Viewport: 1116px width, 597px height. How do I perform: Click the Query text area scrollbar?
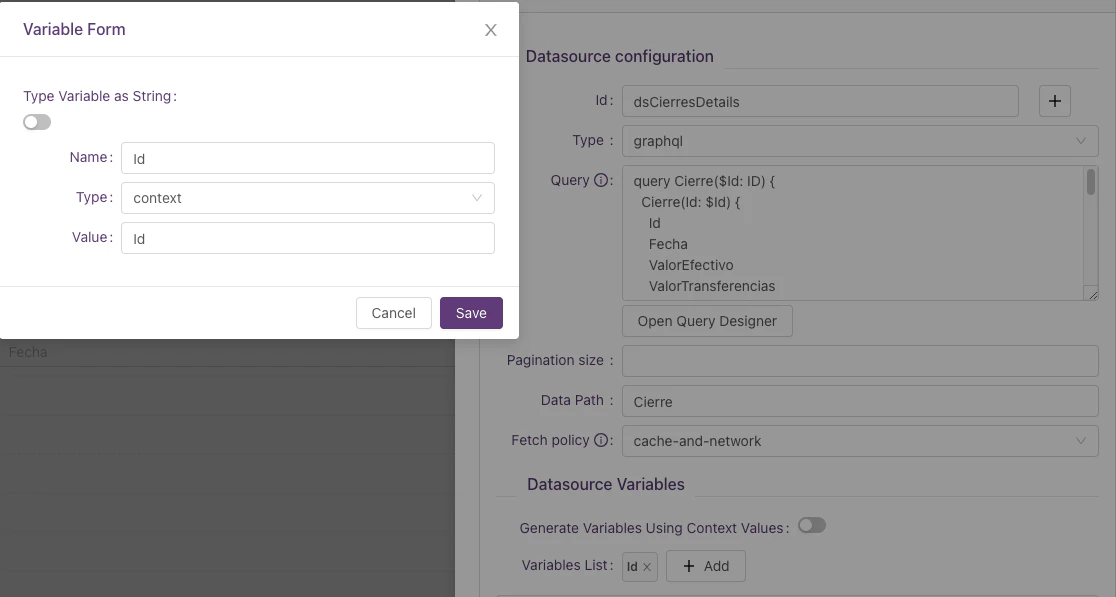tap(1090, 182)
